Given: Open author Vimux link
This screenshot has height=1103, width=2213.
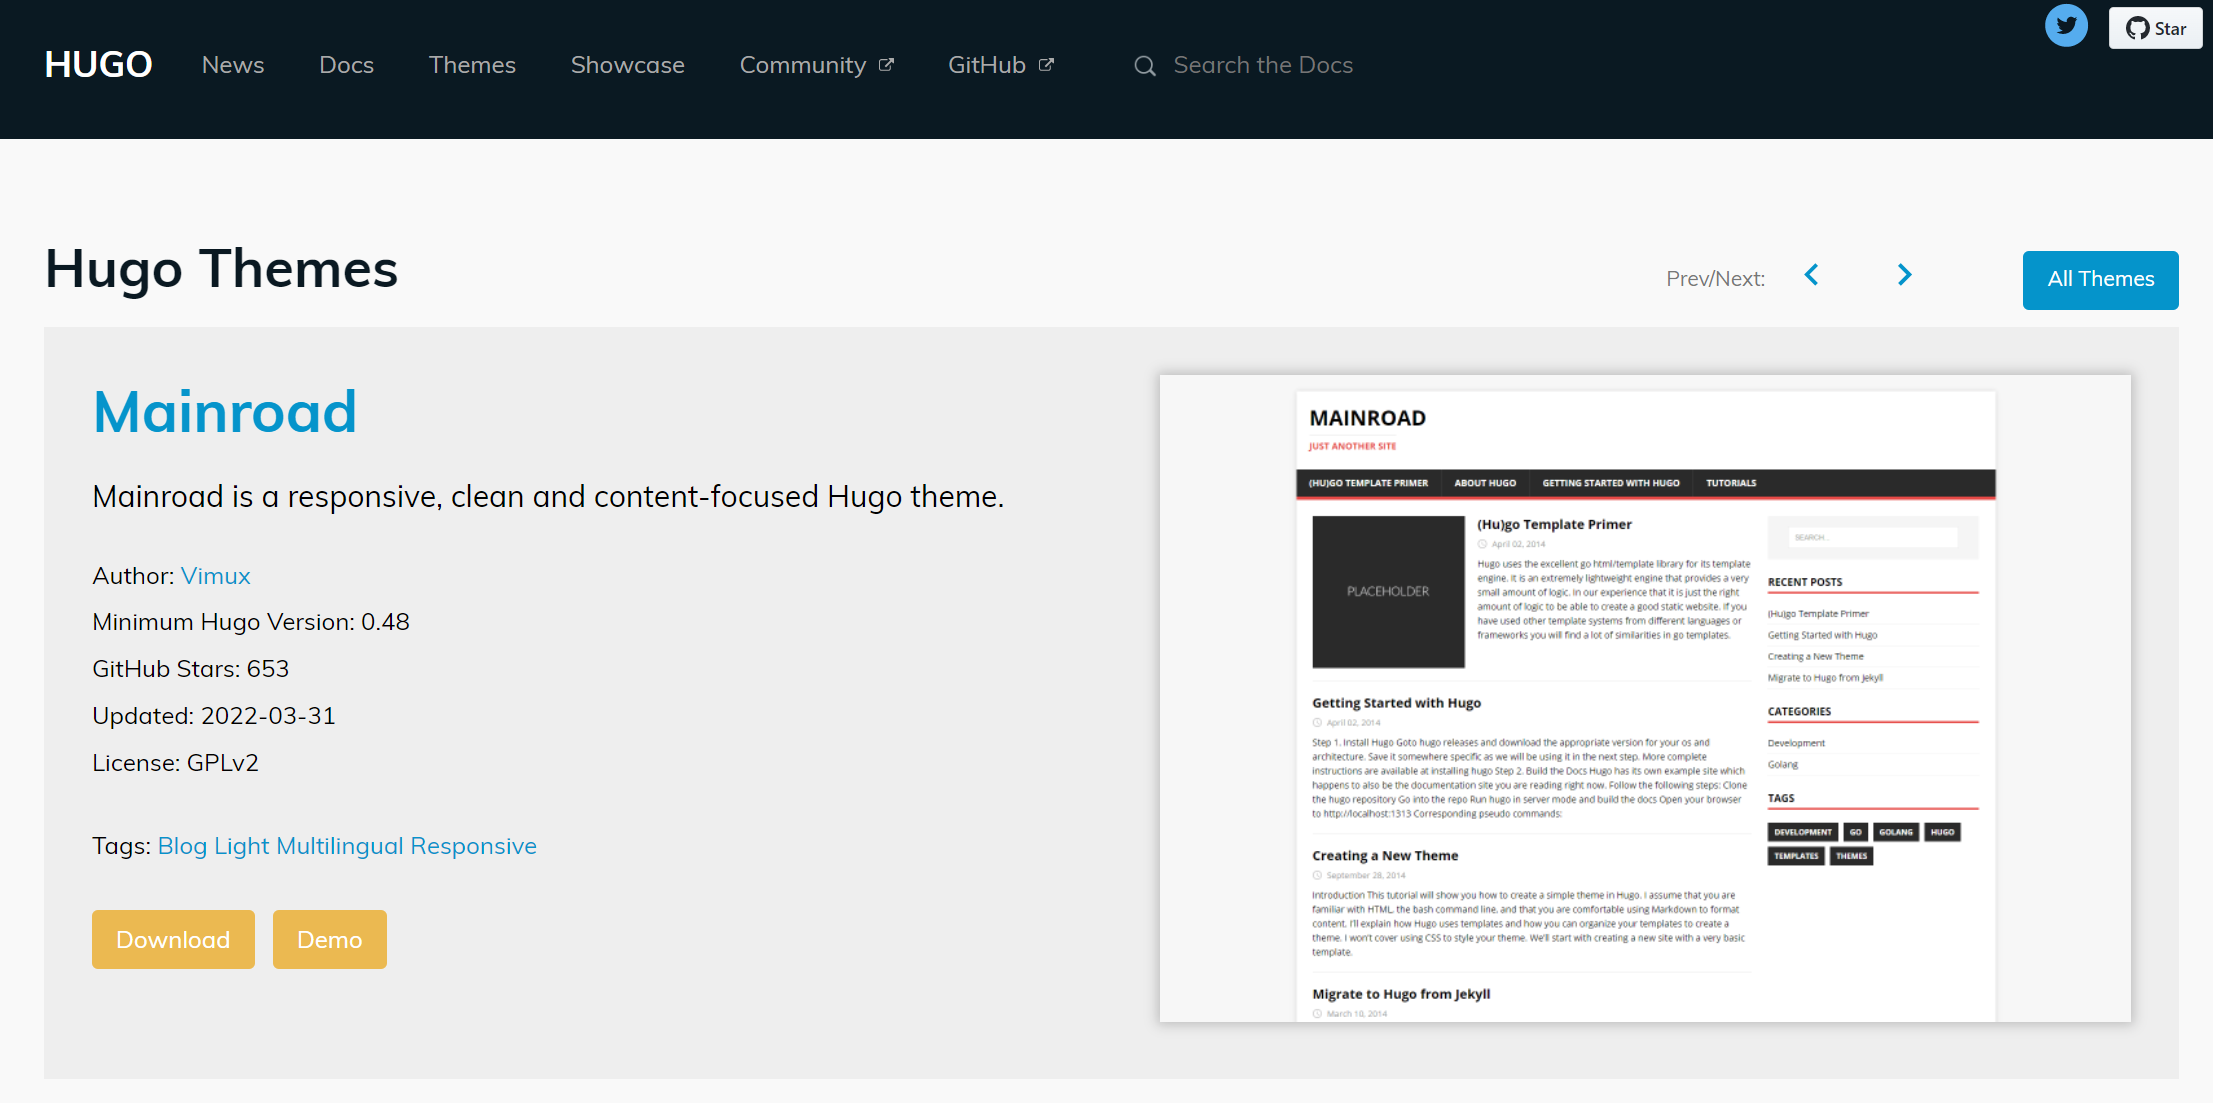Looking at the screenshot, I should (x=216, y=576).
